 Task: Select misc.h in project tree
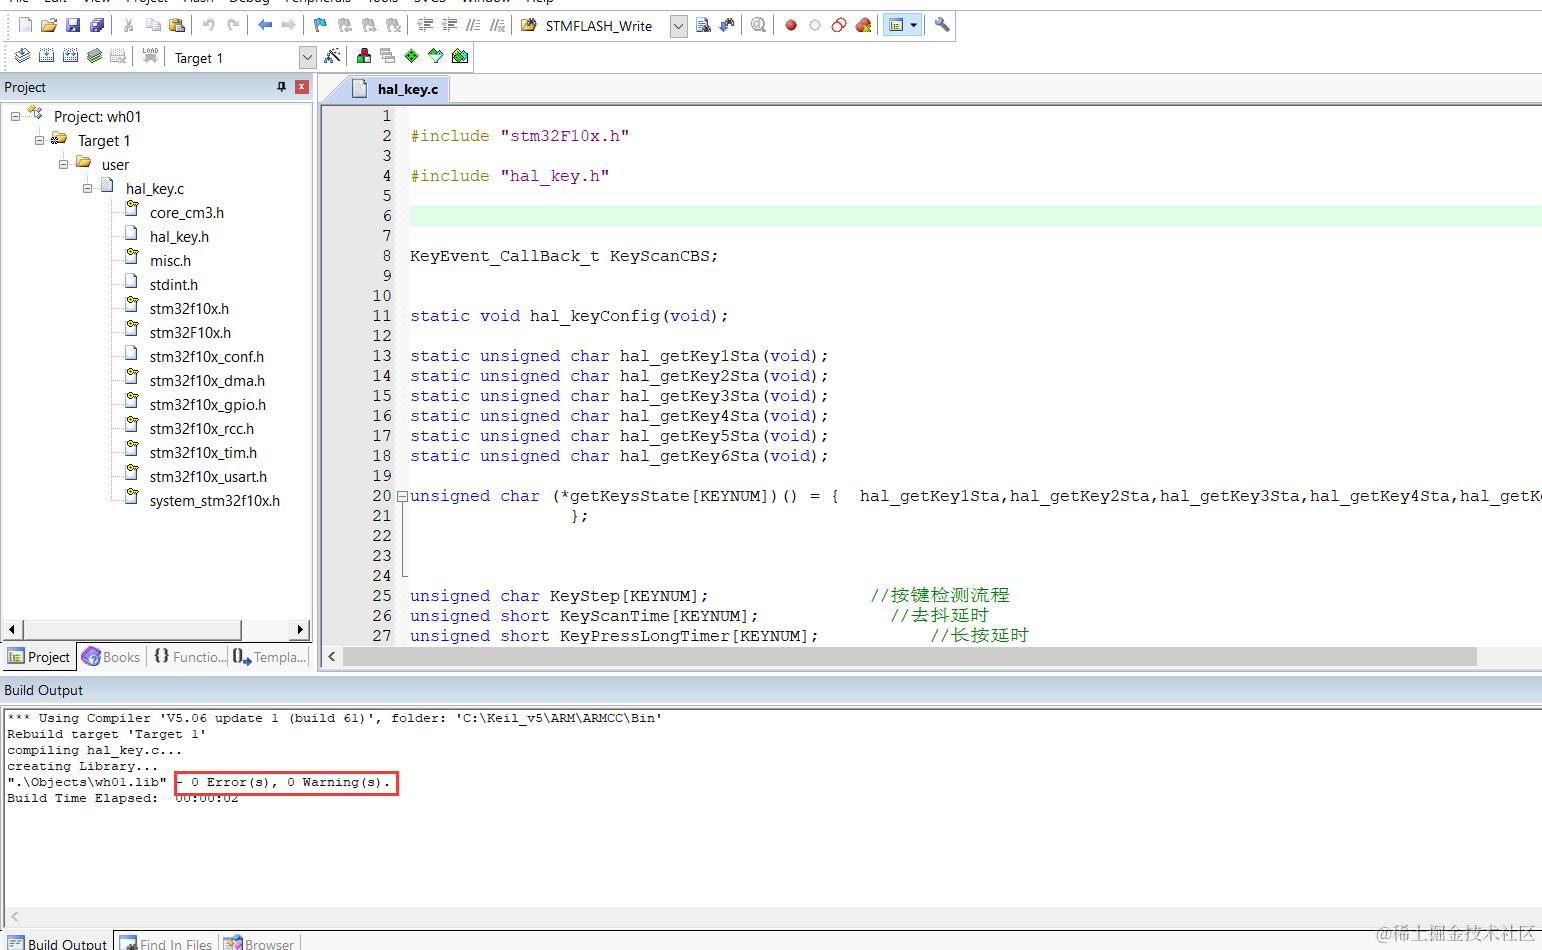[170, 261]
